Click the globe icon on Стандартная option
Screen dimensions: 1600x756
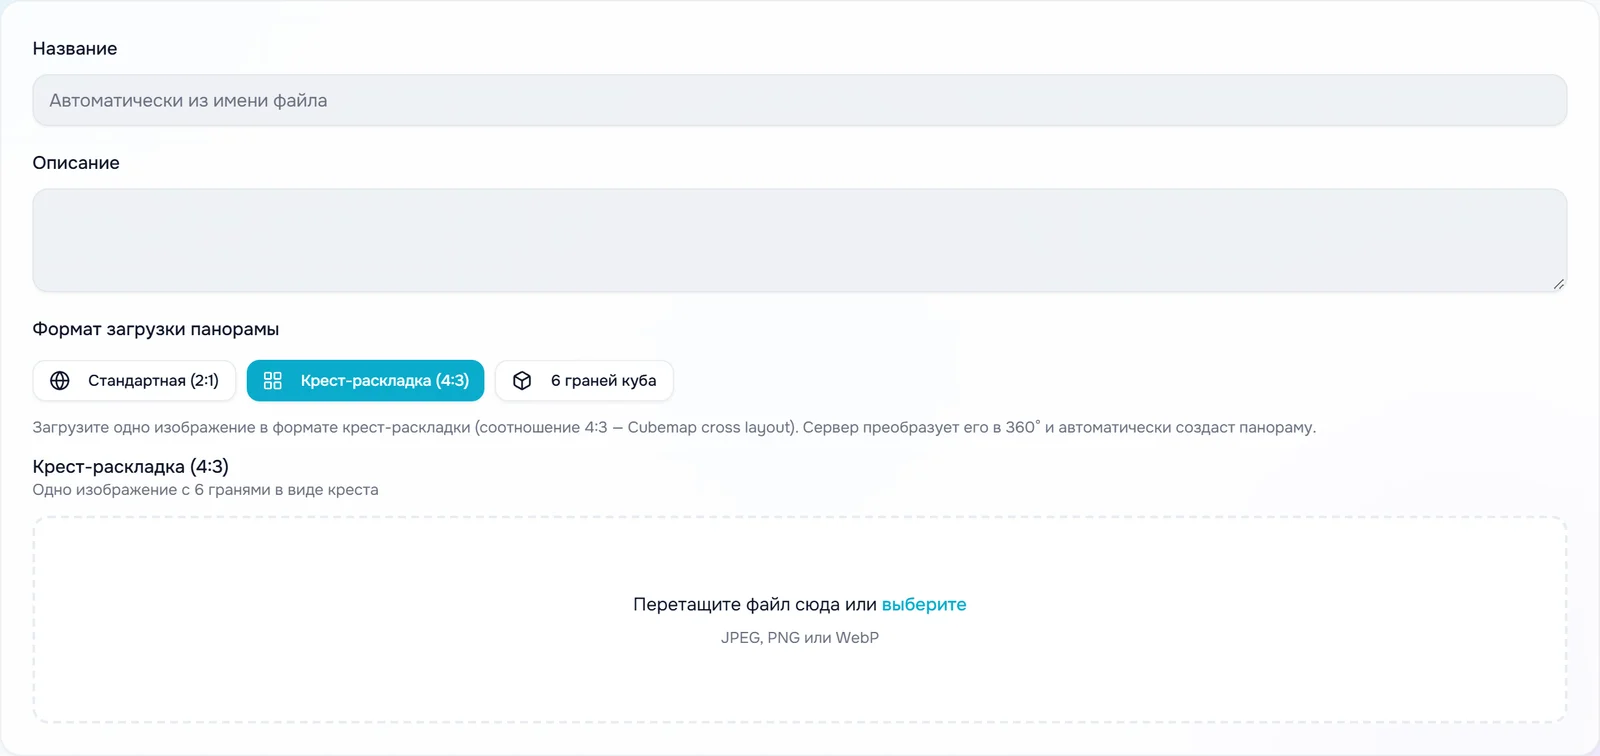pyautogui.click(x=60, y=381)
